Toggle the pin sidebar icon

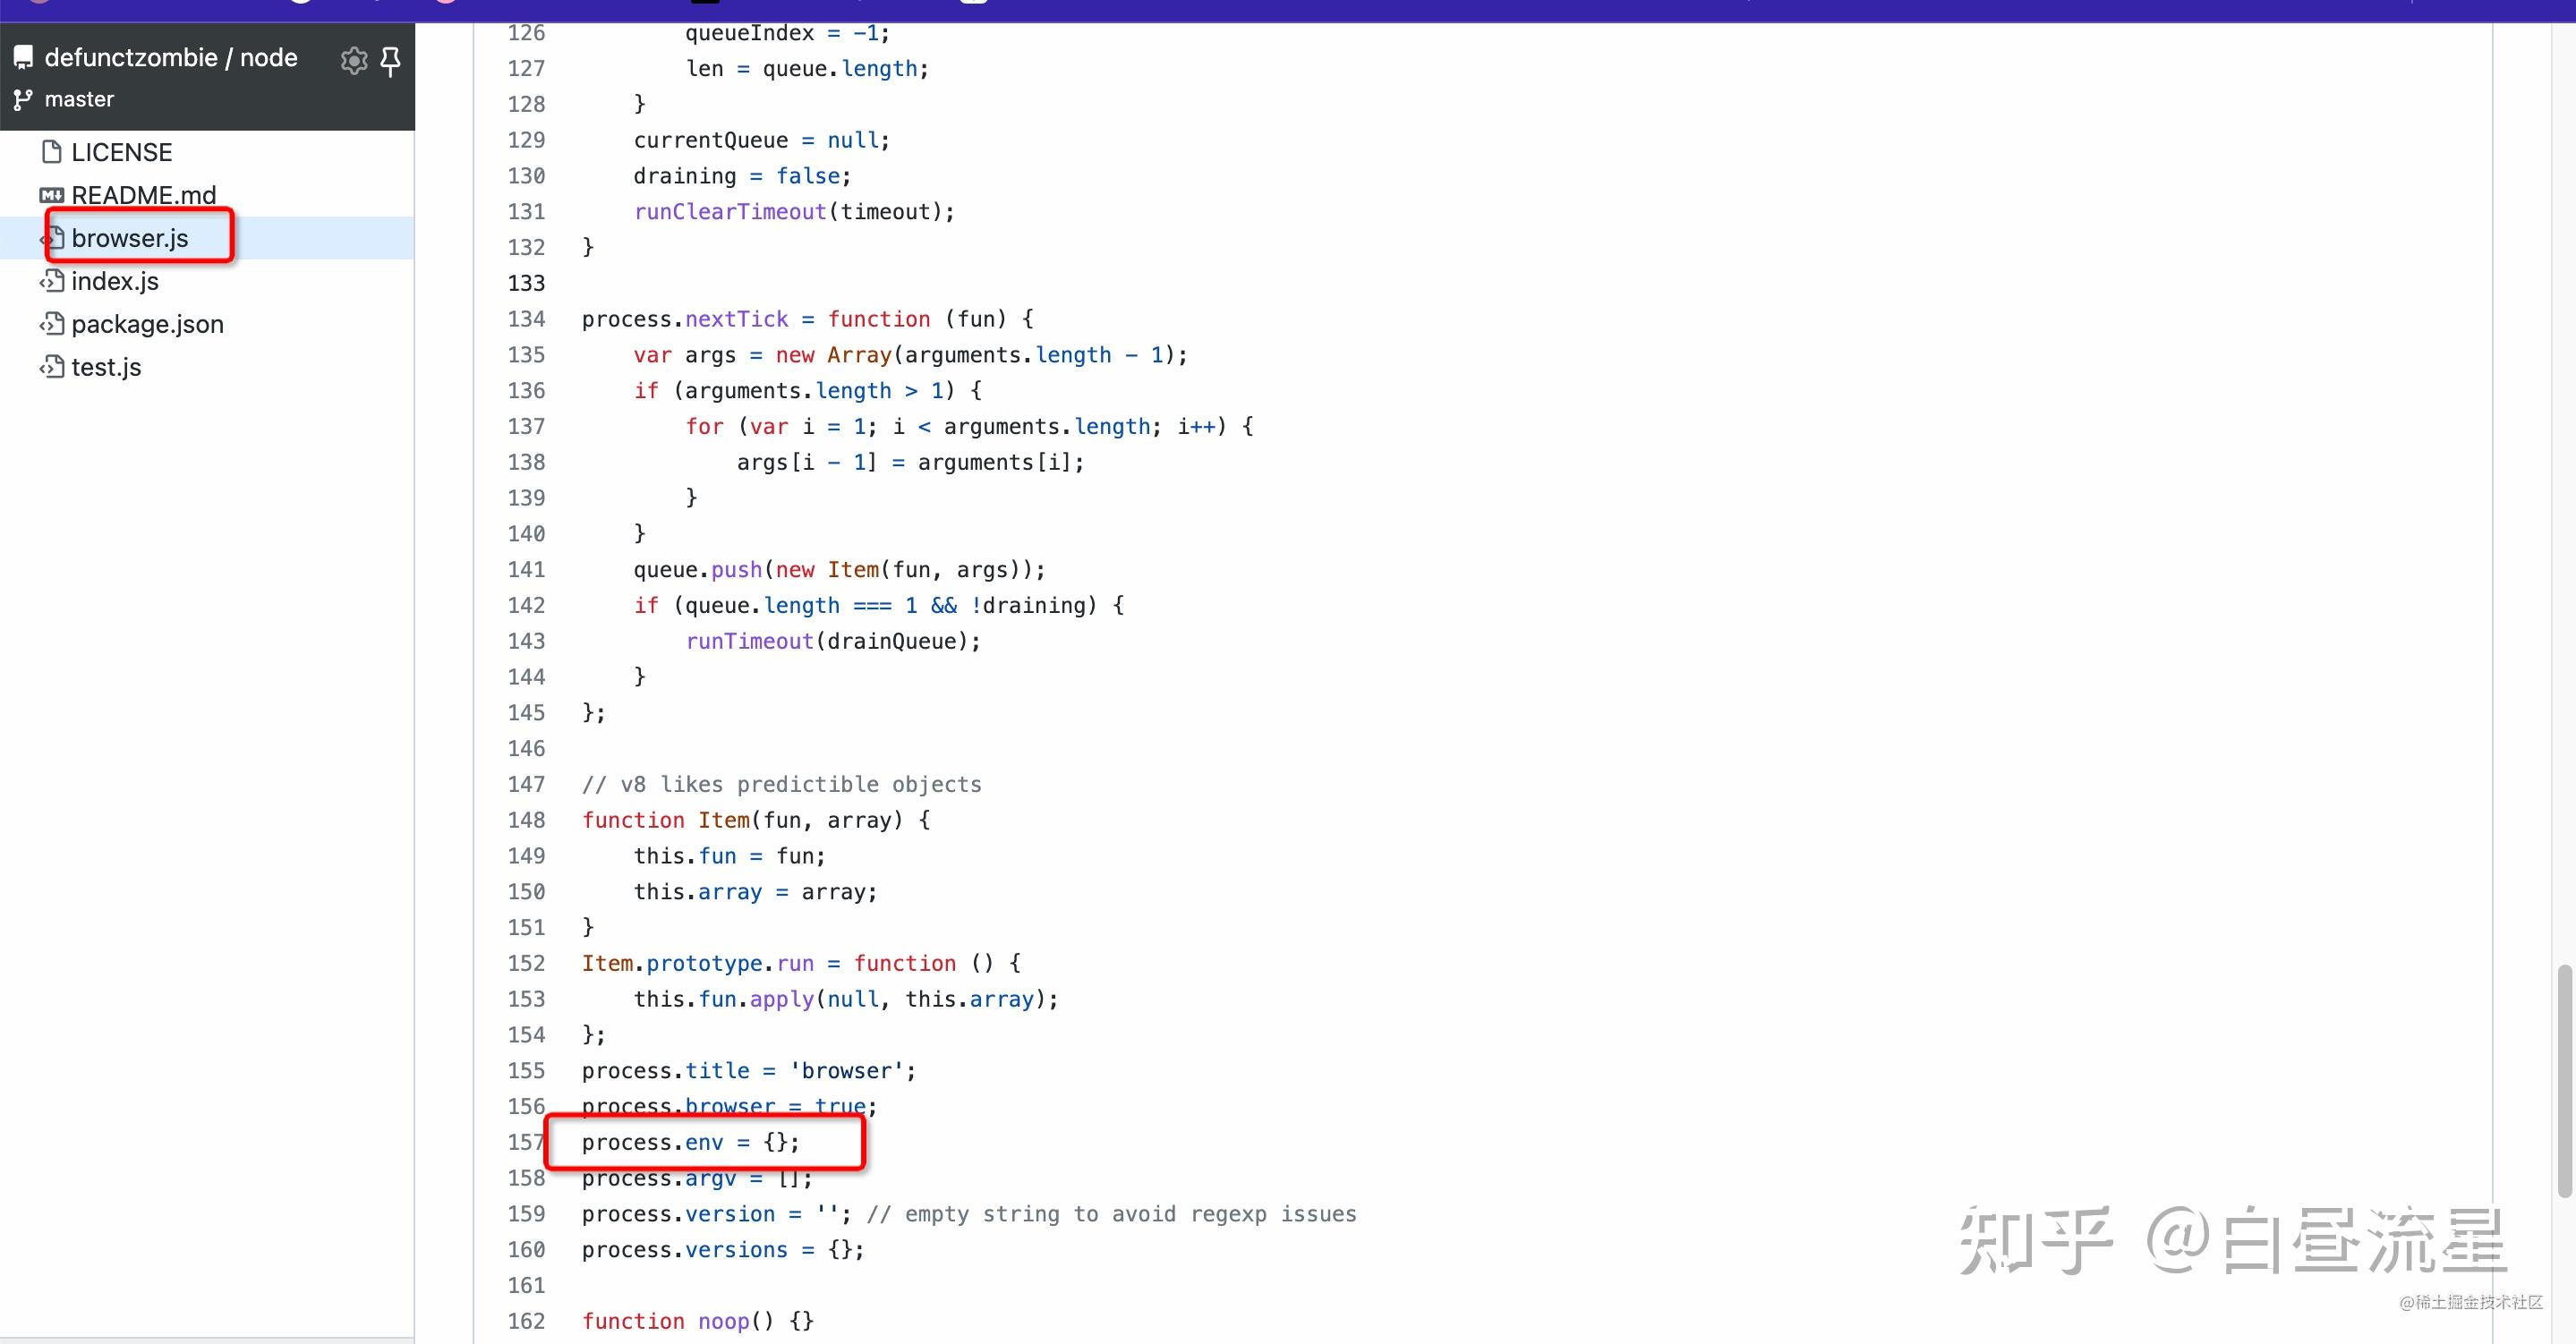tap(391, 61)
